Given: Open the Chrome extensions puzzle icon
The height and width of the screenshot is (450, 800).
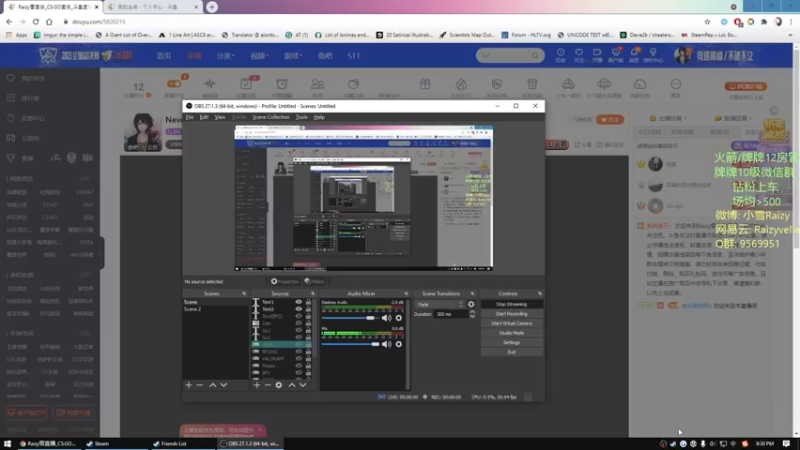Looking at the screenshot, I should [x=764, y=22].
